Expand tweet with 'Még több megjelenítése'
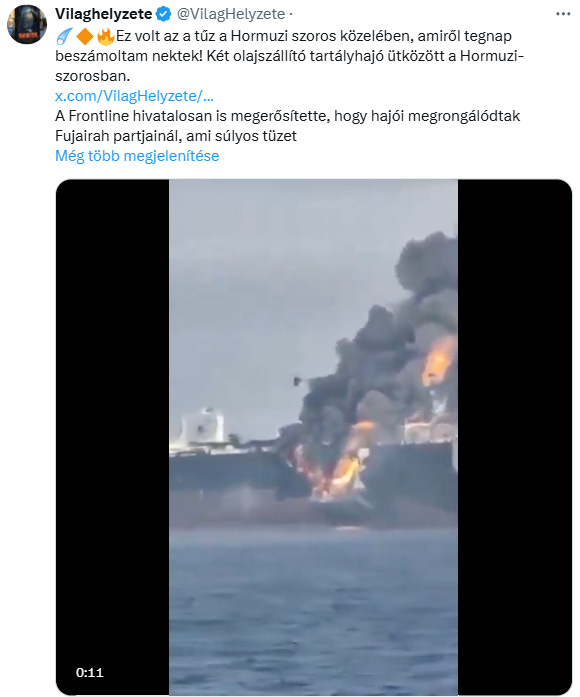The image size is (580, 697). click(x=137, y=156)
